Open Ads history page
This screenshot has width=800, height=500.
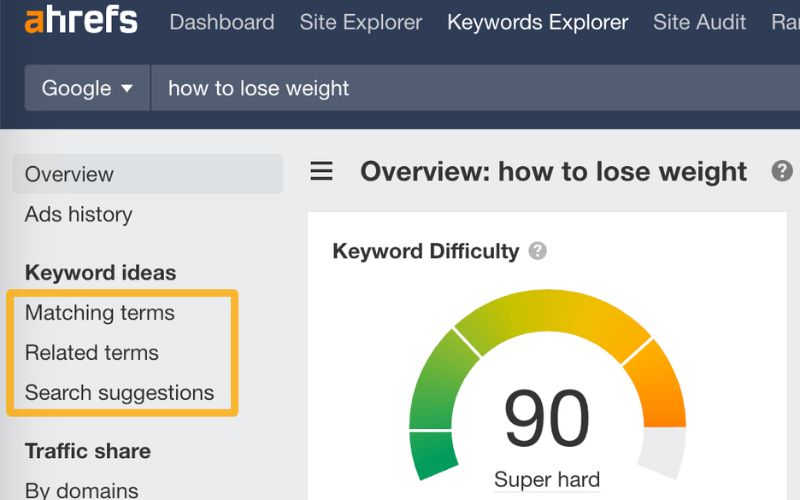[79, 214]
